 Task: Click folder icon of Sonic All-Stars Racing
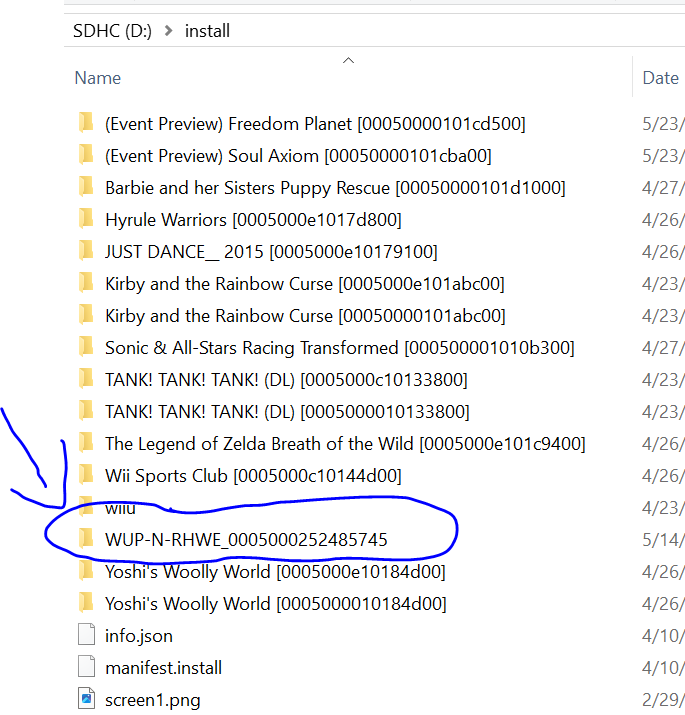tap(86, 347)
